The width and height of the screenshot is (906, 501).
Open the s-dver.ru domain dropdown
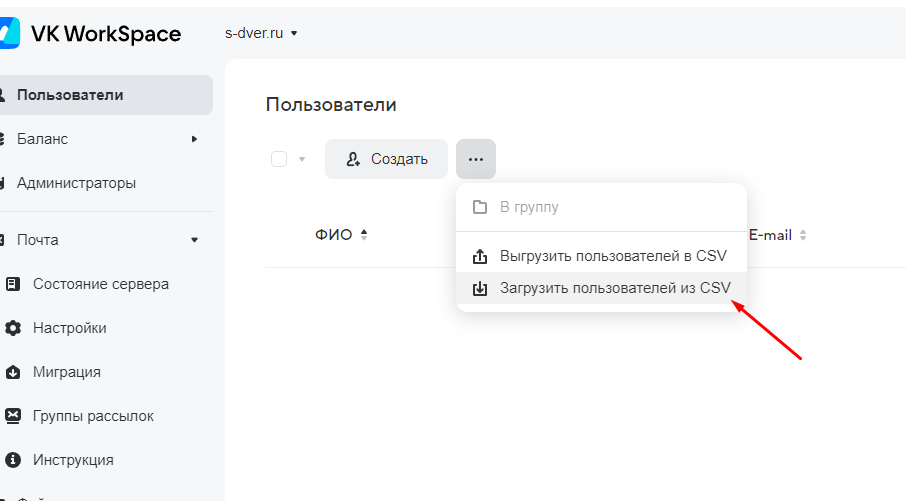(262, 33)
